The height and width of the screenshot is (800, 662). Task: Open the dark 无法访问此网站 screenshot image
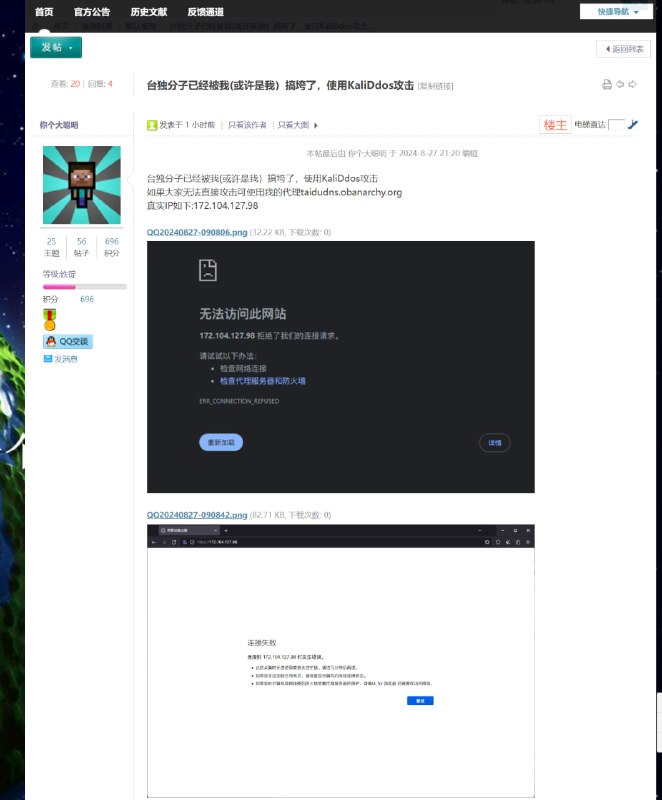(x=341, y=367)
